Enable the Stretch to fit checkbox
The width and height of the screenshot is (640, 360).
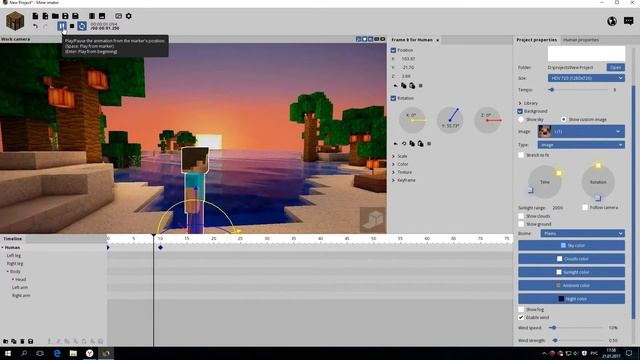coord(521,155)
